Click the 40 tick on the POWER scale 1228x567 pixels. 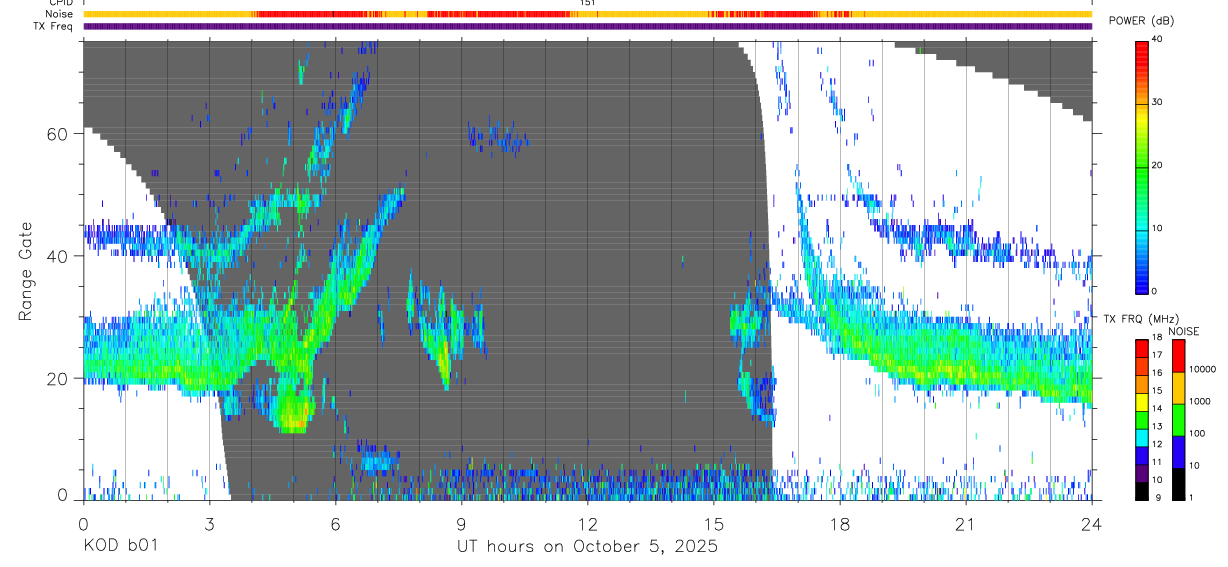pos(1156,40)
